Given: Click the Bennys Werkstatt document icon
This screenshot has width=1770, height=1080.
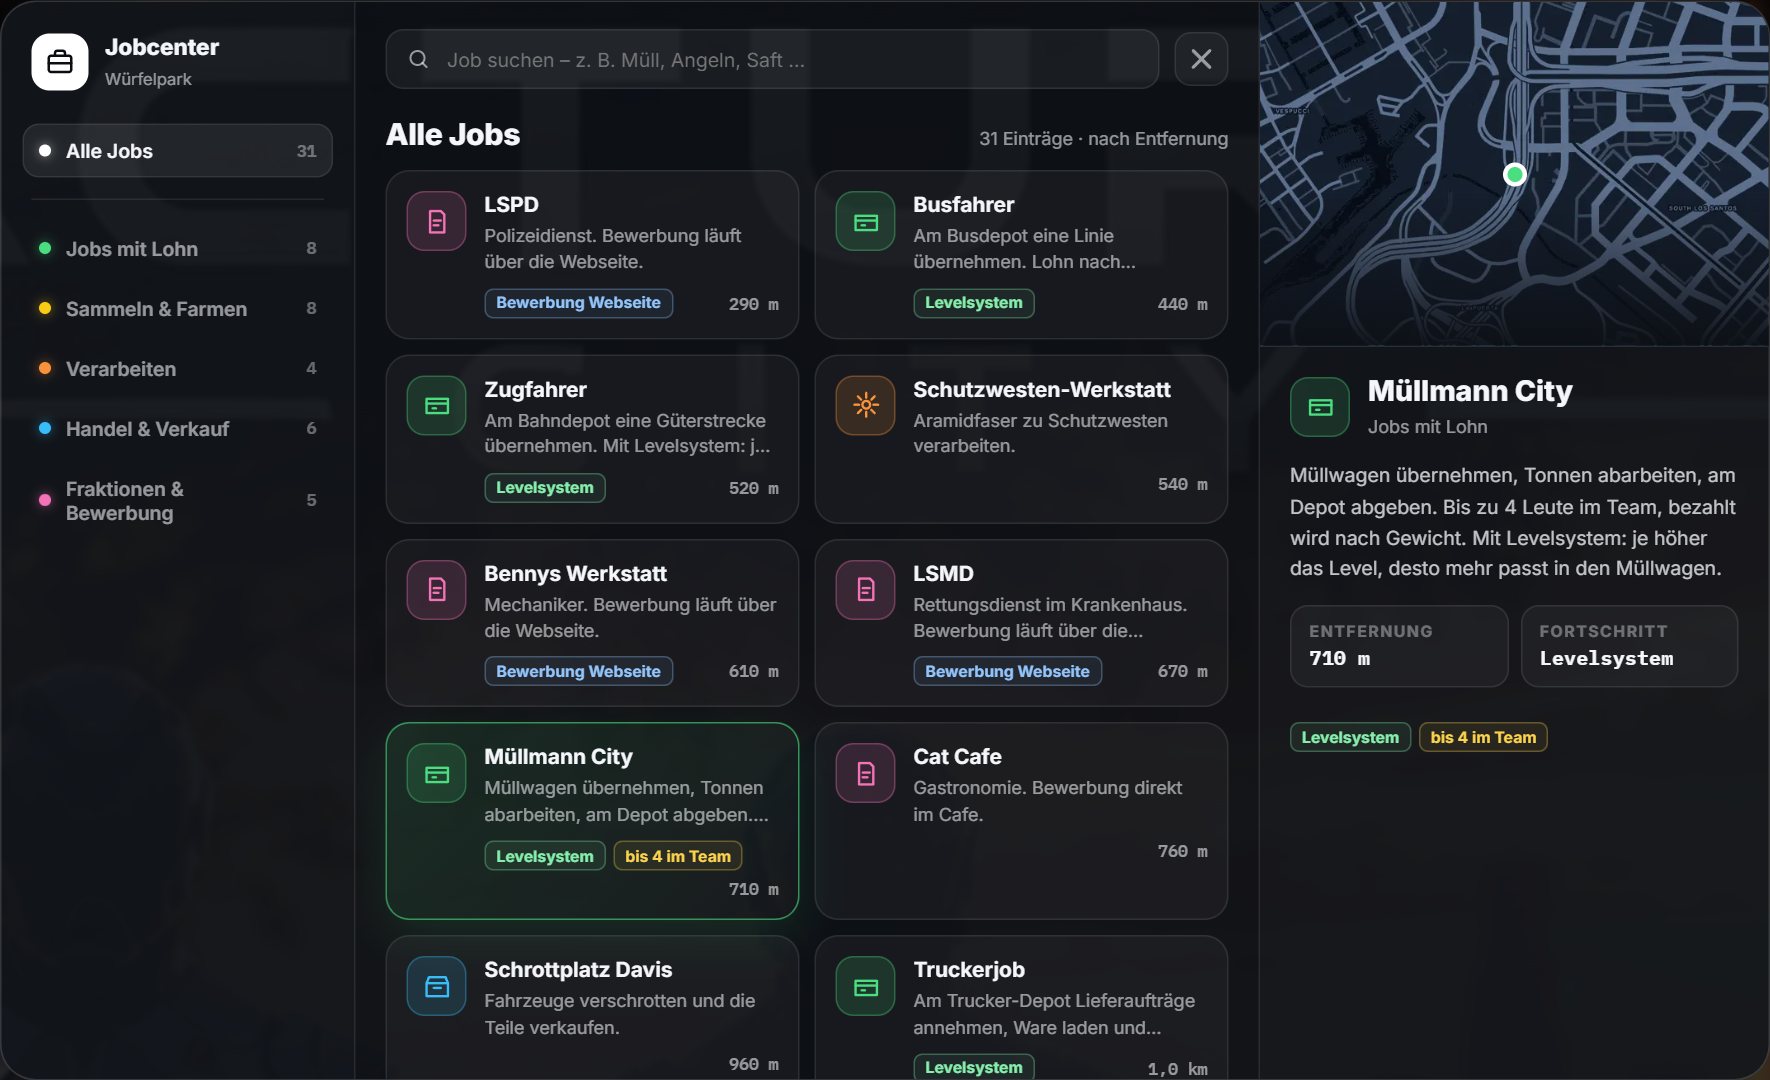Looking at the screenshot, I should click(x=437, y=590).
